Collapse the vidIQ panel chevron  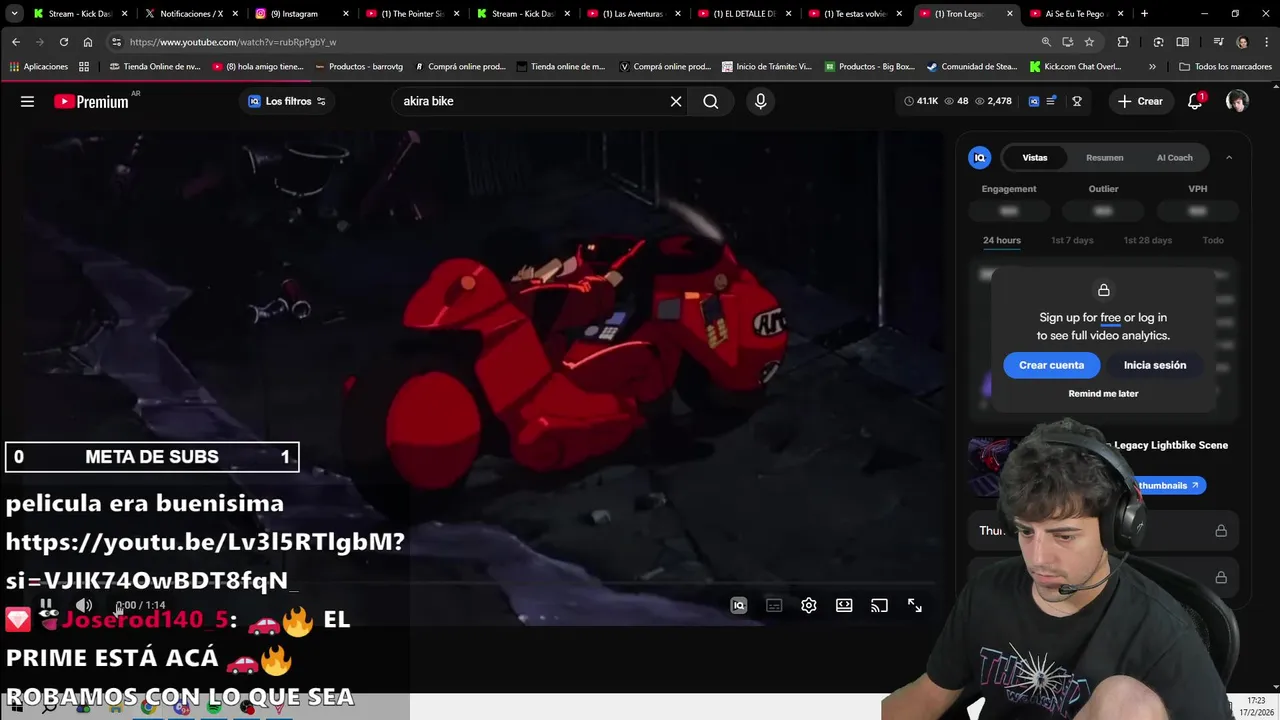click(1229, 157)
